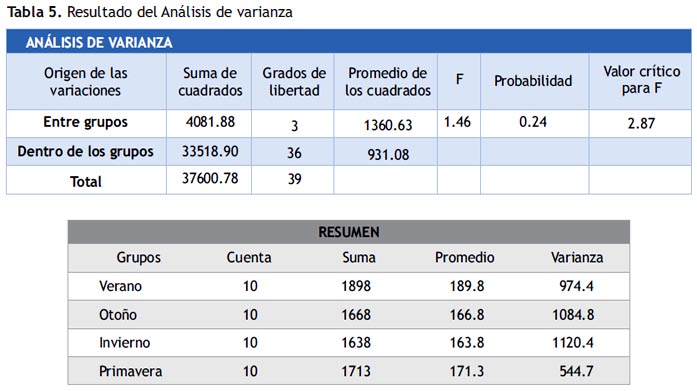Click the 'Promedio de los cuadrados' header
Image resolution: width=697 pixels, height=391 pixels.
[x=386, y=82]
